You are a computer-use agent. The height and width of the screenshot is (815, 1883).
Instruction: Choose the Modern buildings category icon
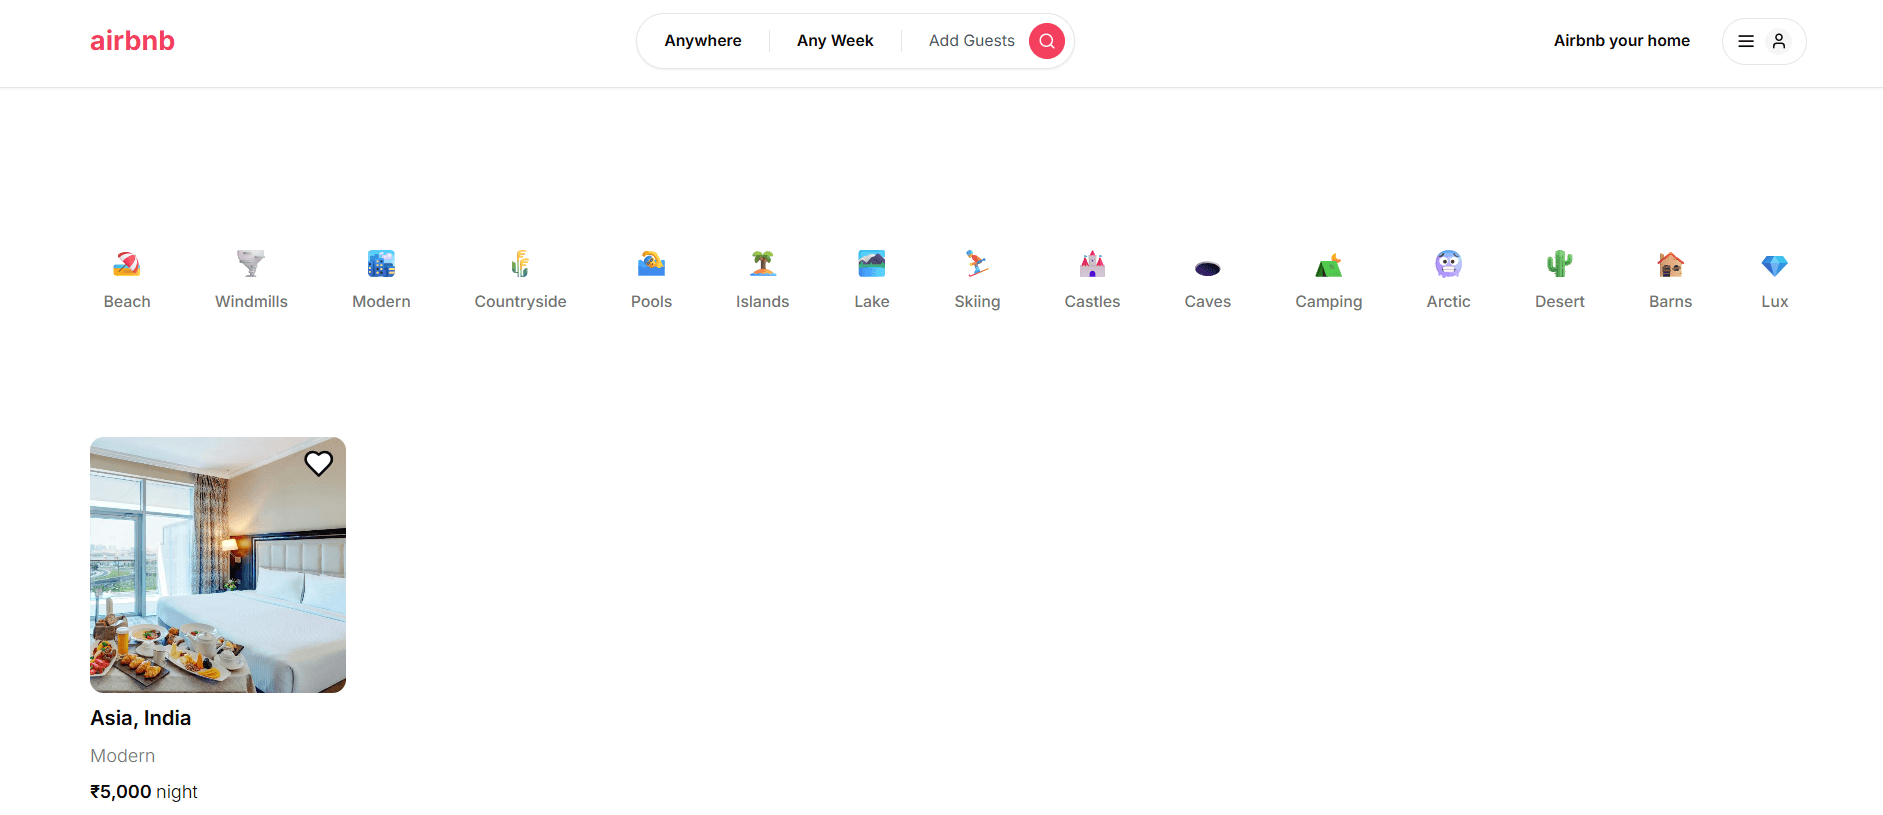tap(381, 264)
